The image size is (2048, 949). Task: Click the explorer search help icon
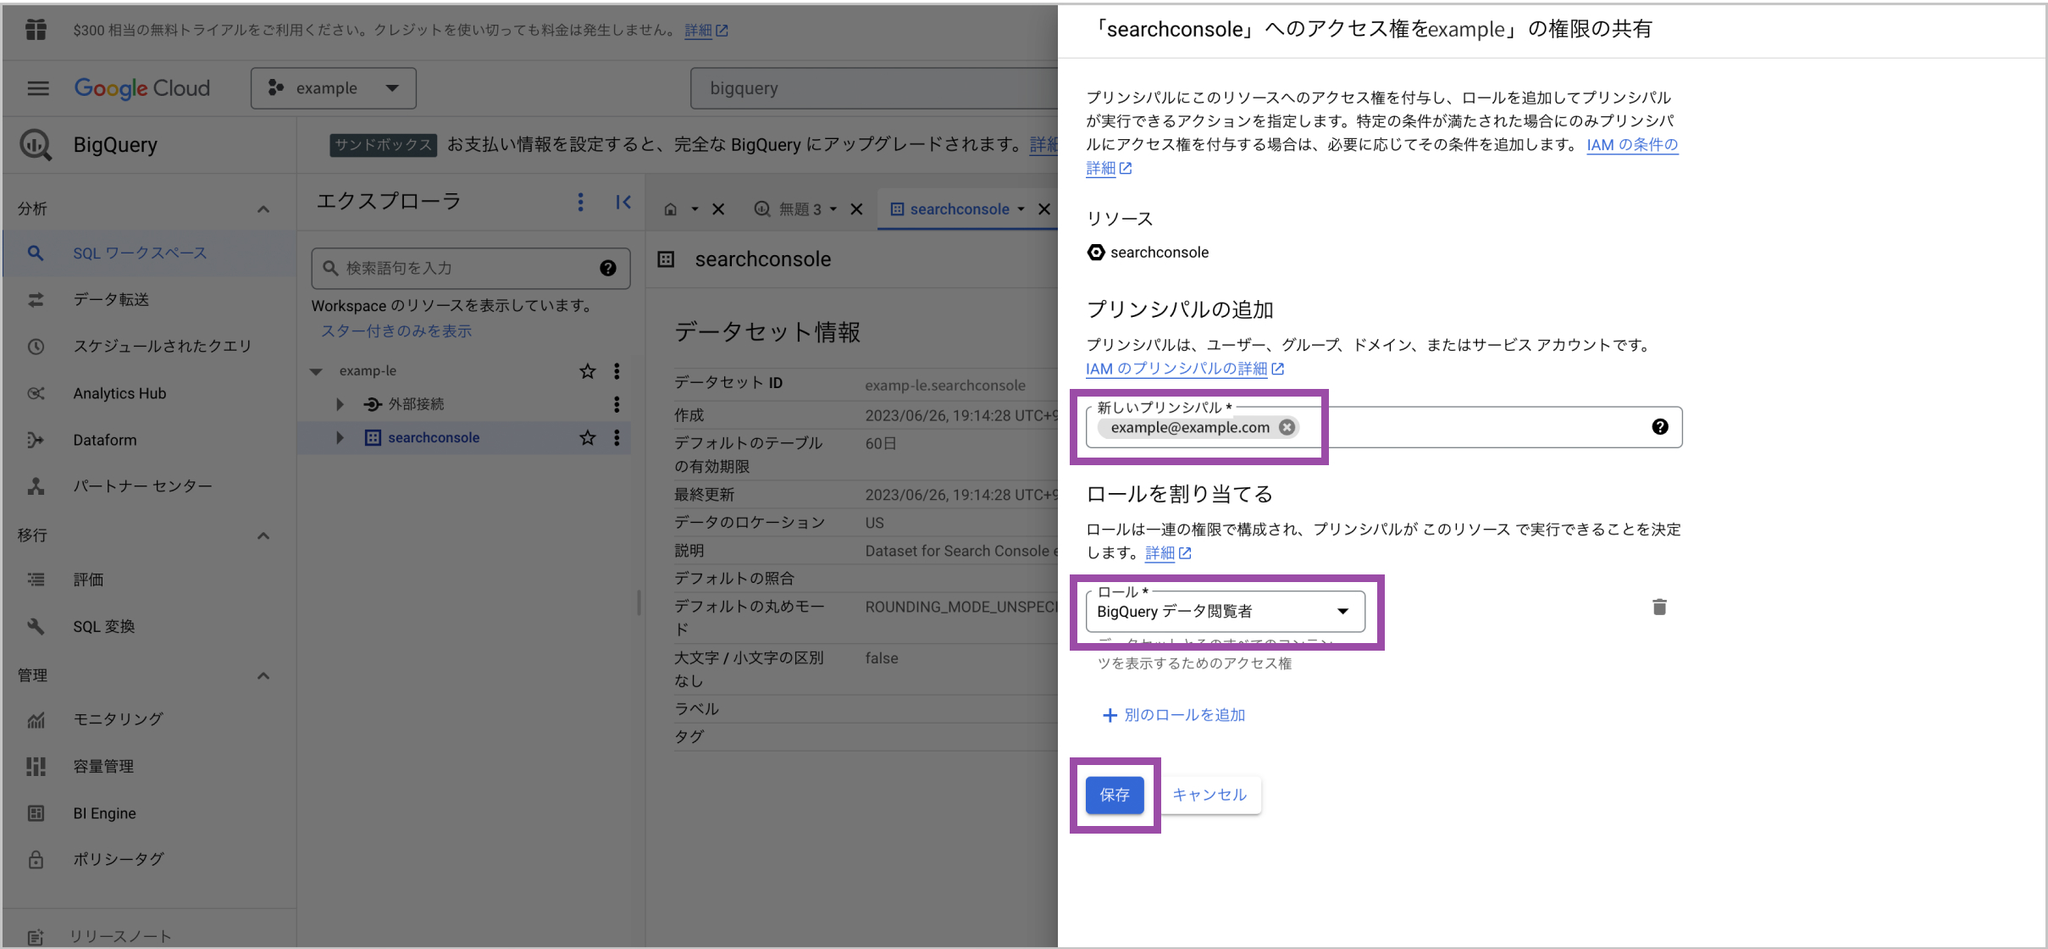(608, 268)
